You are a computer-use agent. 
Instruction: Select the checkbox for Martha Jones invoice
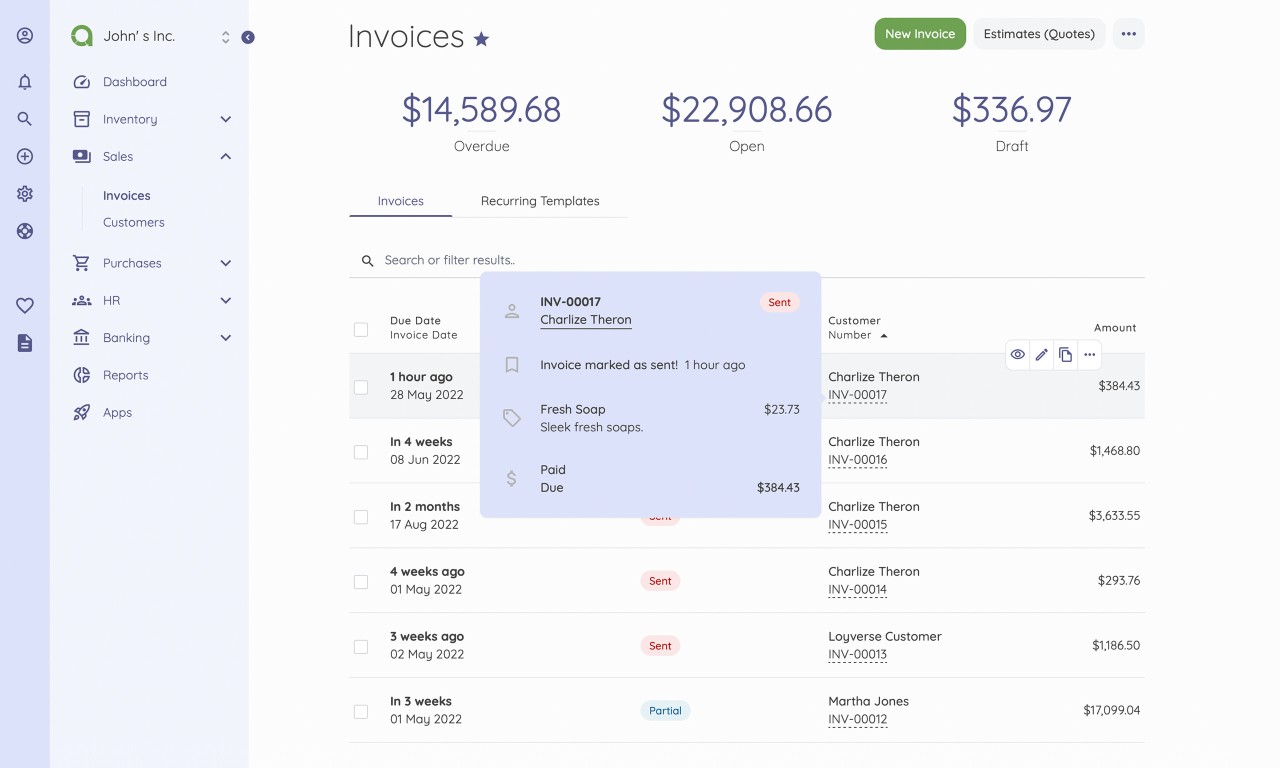tap(361, 711)
